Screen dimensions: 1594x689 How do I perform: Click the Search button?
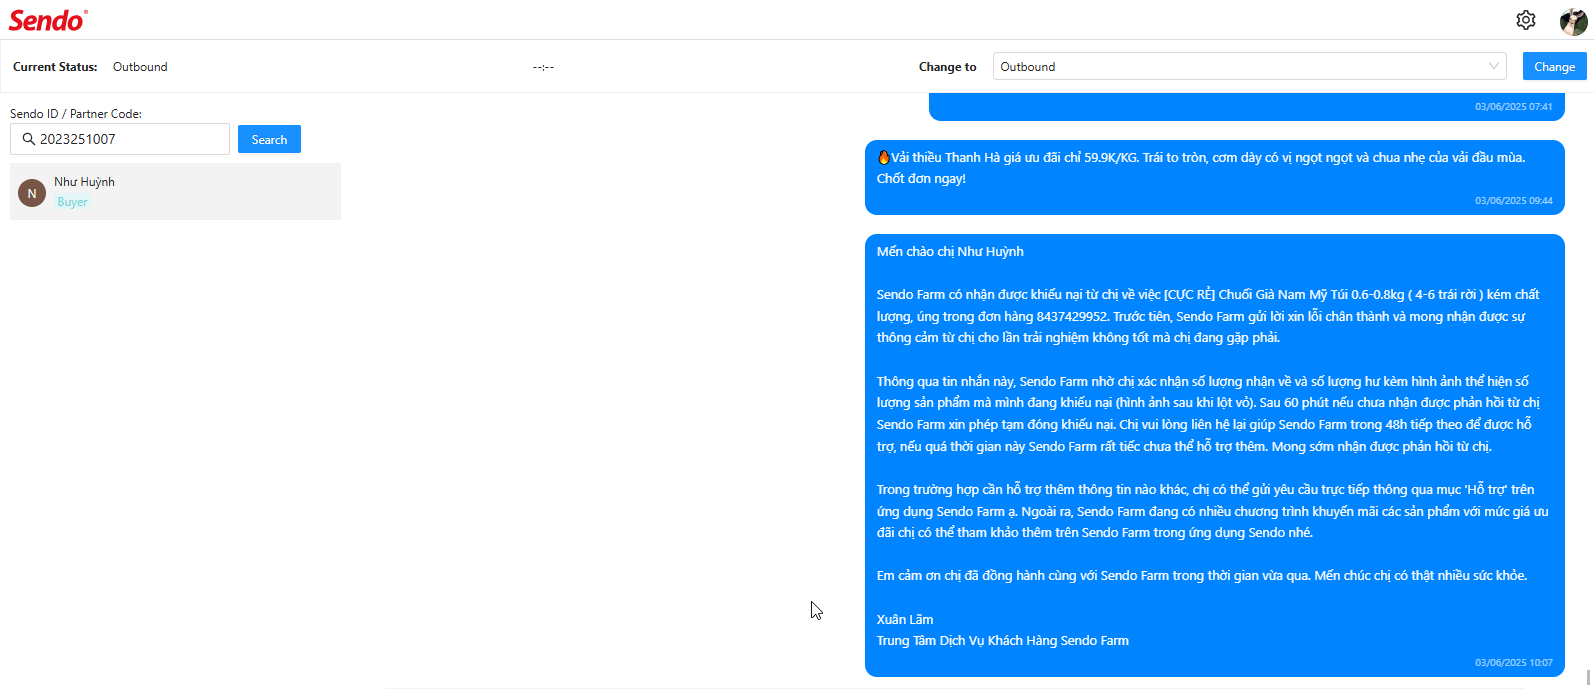click(x=269, y=139)
